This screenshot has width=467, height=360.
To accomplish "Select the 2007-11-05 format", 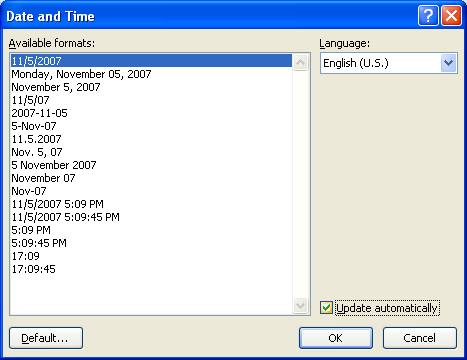I will pyautogui.click(x=151, y=113).
